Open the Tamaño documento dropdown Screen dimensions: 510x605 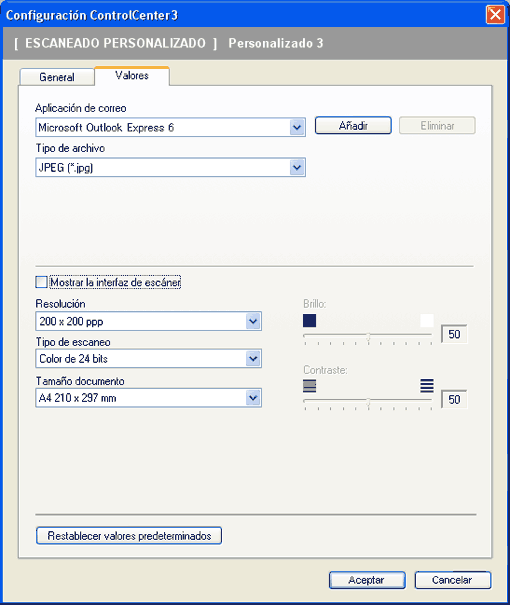pos(253,398)
